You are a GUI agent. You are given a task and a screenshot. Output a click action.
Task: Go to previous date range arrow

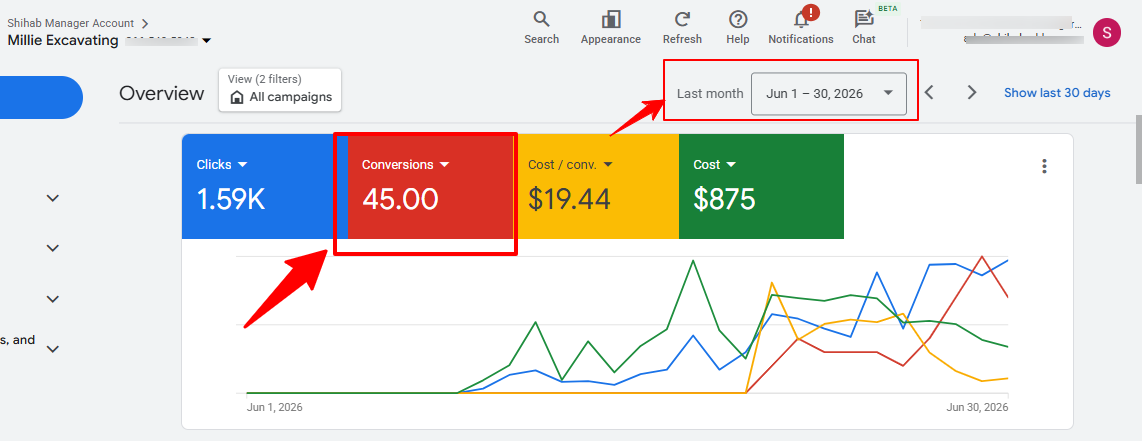pos(929,92)
